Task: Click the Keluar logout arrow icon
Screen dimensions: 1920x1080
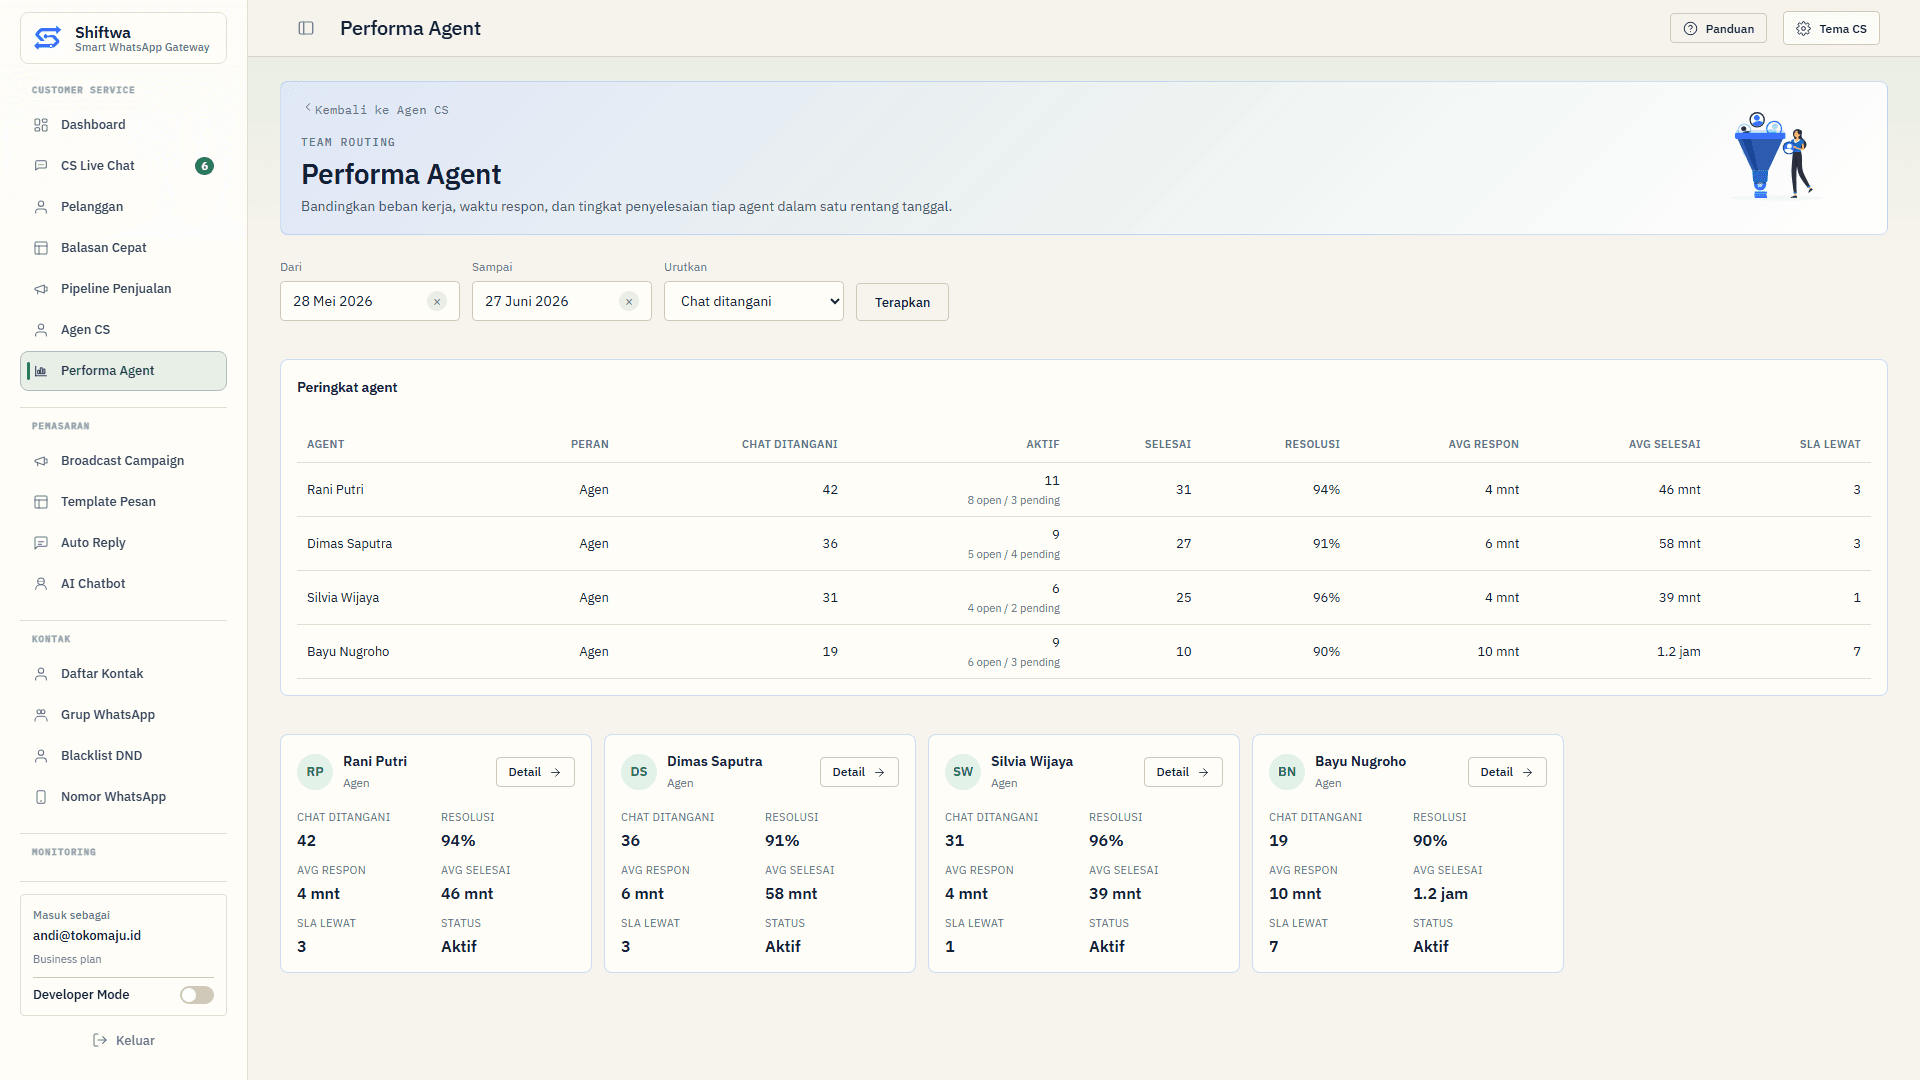Action: [x=100, y=1041]
